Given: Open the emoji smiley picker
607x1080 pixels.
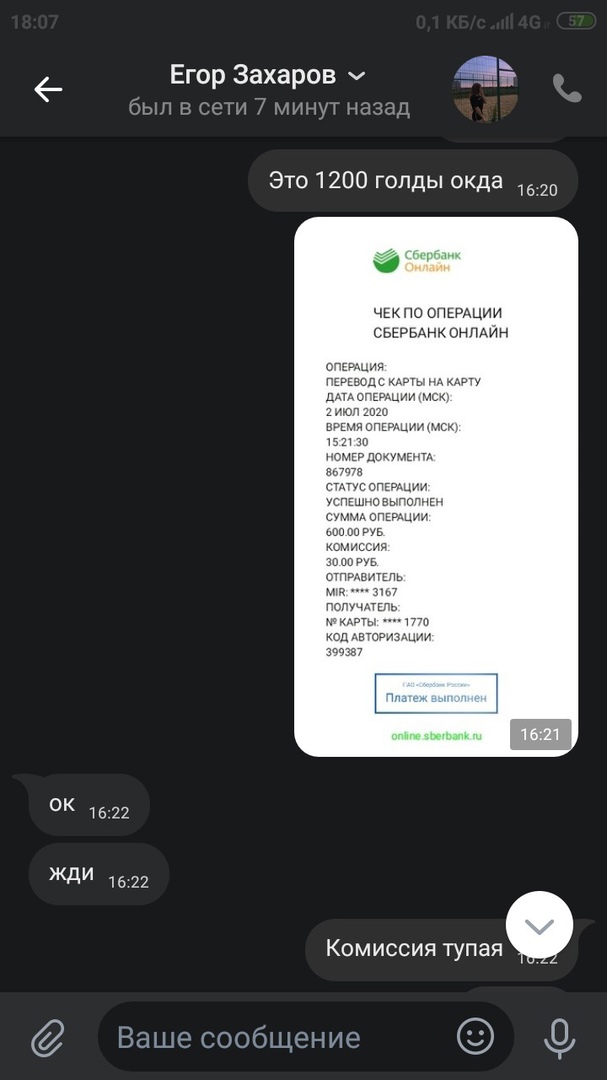Looking at the screenshot, I should [x=475, y=1036].
